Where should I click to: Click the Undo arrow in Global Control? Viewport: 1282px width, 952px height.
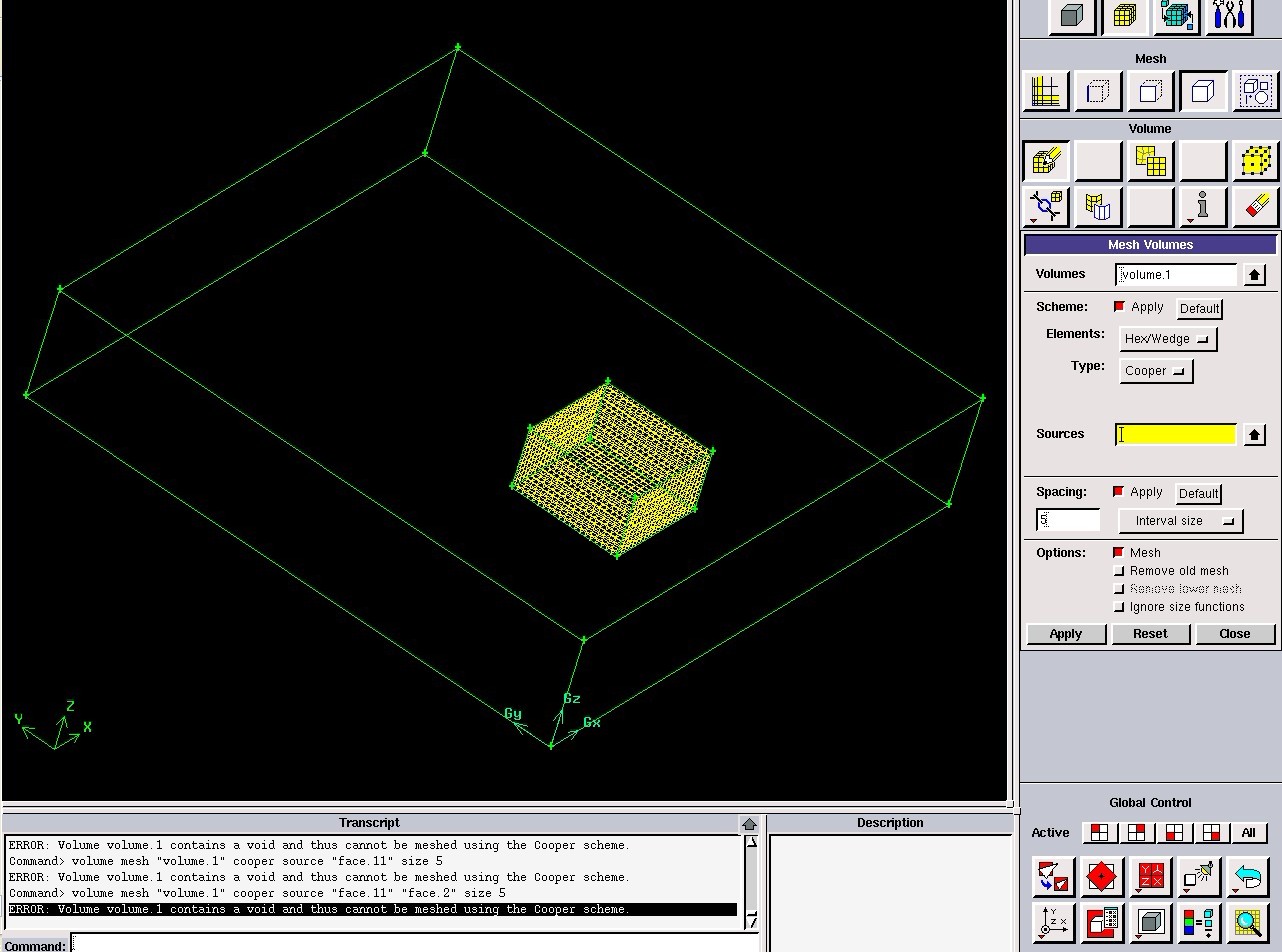coord(1248,878)
